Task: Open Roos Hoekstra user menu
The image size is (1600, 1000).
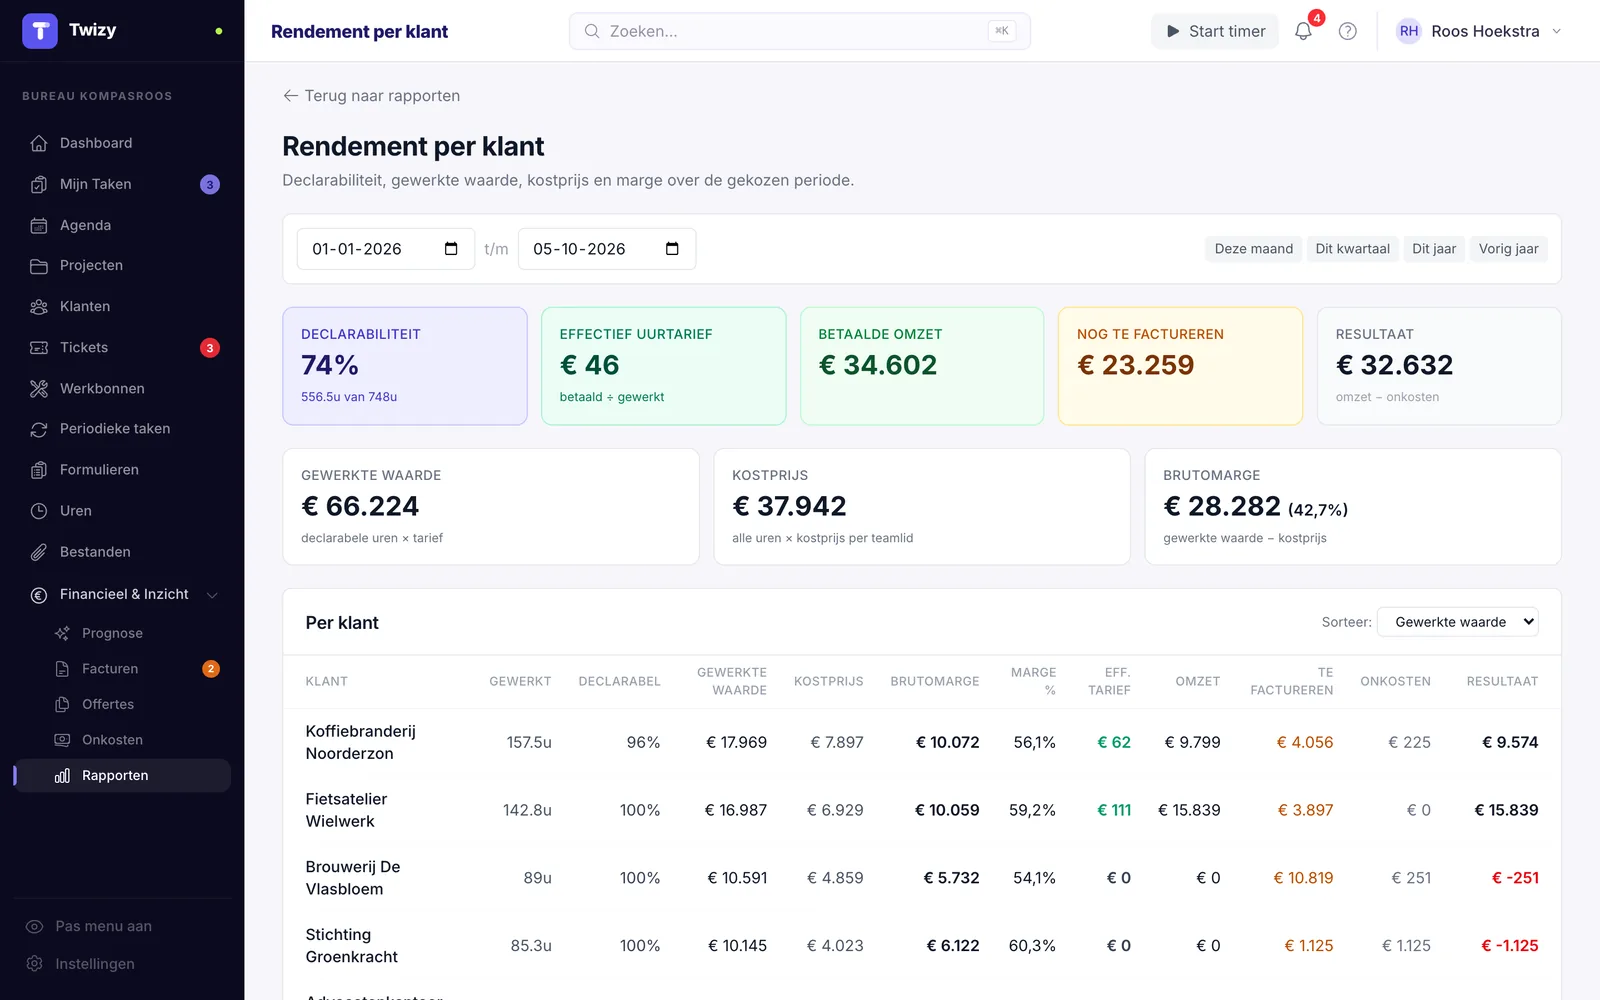Action: pos(1479,31)
